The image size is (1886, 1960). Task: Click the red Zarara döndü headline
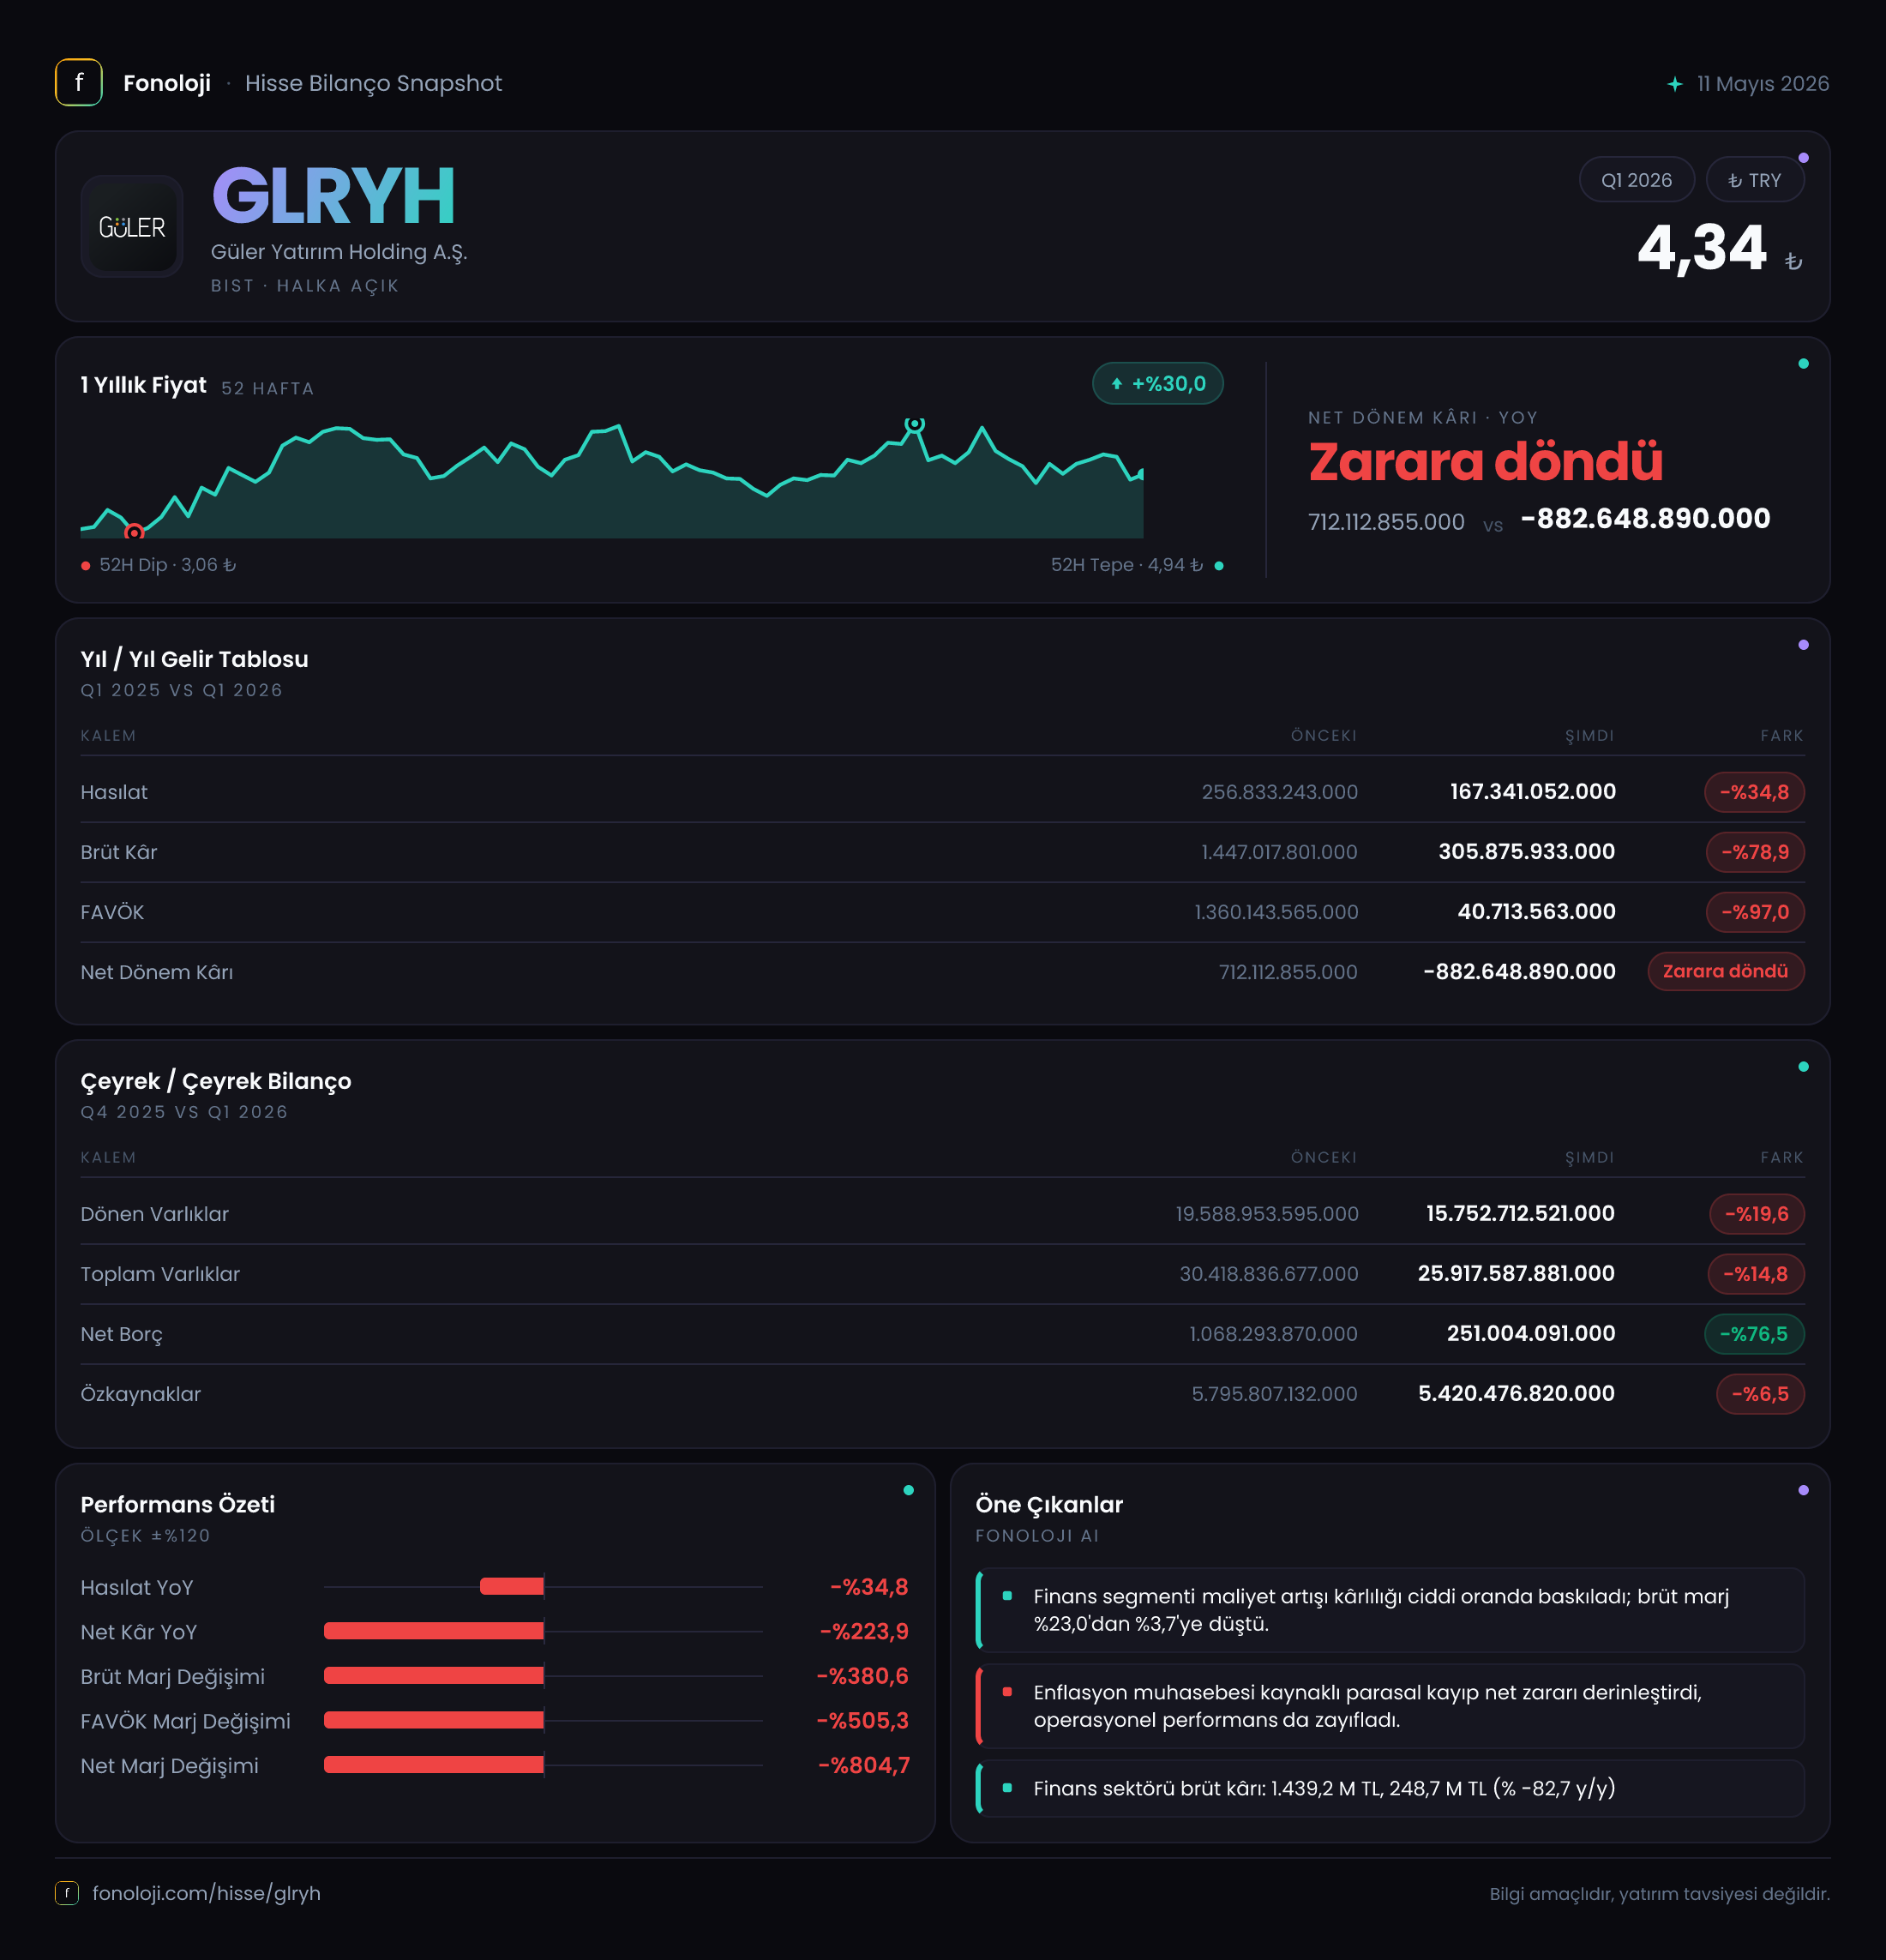(1485, 462)
